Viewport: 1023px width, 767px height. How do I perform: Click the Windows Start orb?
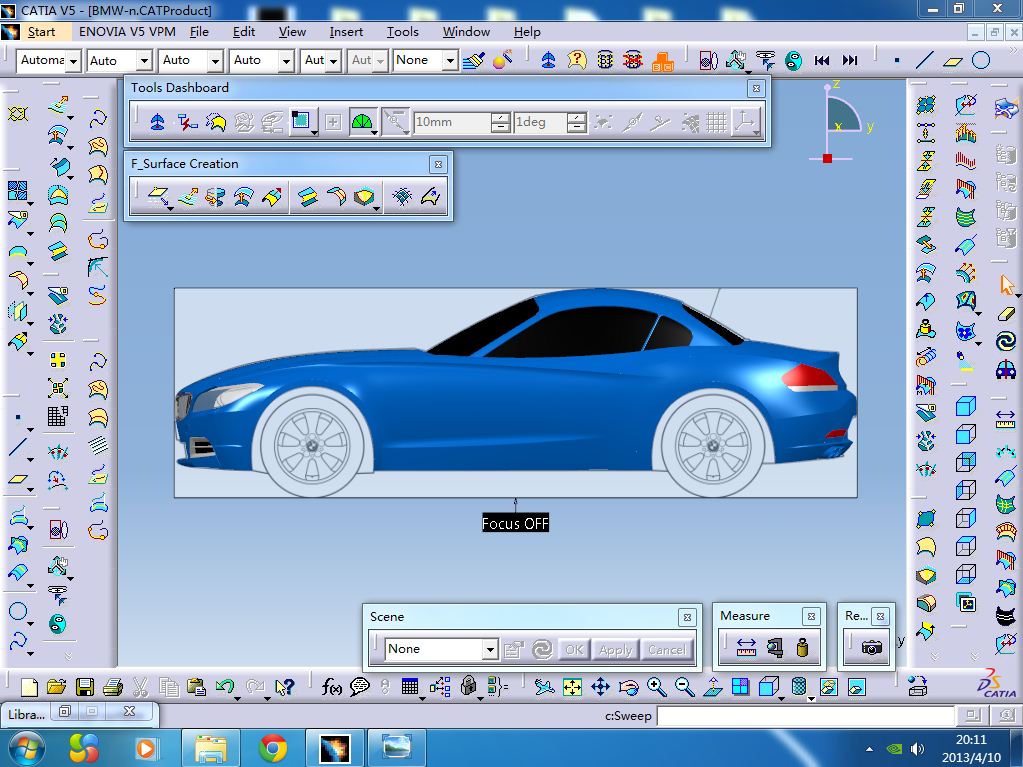coord(25,747)
